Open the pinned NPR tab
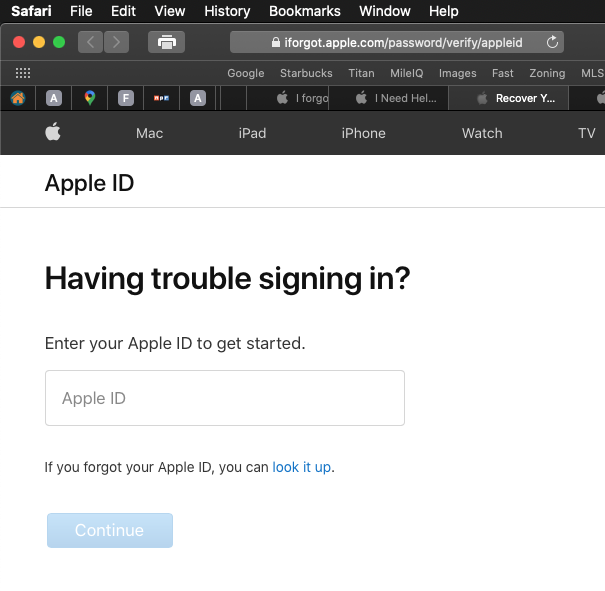 [x=161, y=98]
